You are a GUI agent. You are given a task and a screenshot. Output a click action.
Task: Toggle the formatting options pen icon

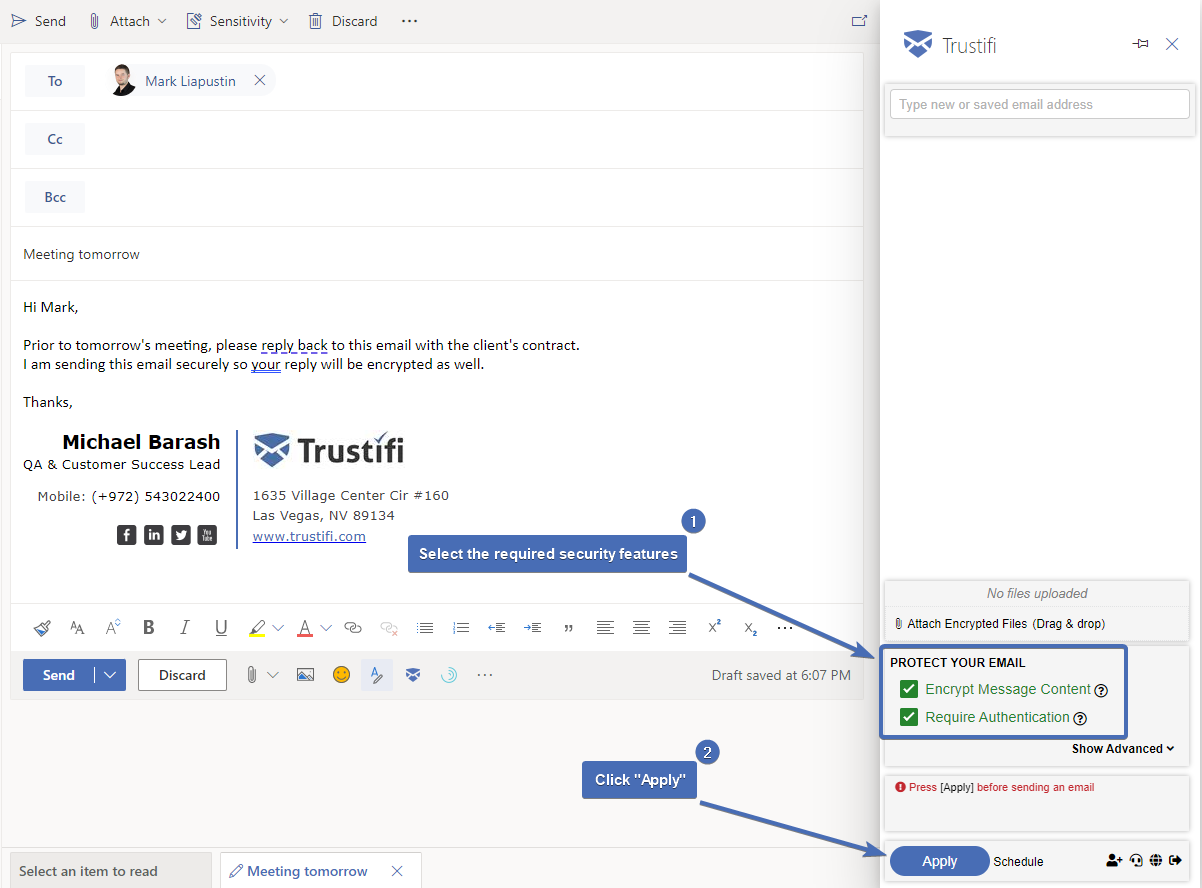[376, 675]
